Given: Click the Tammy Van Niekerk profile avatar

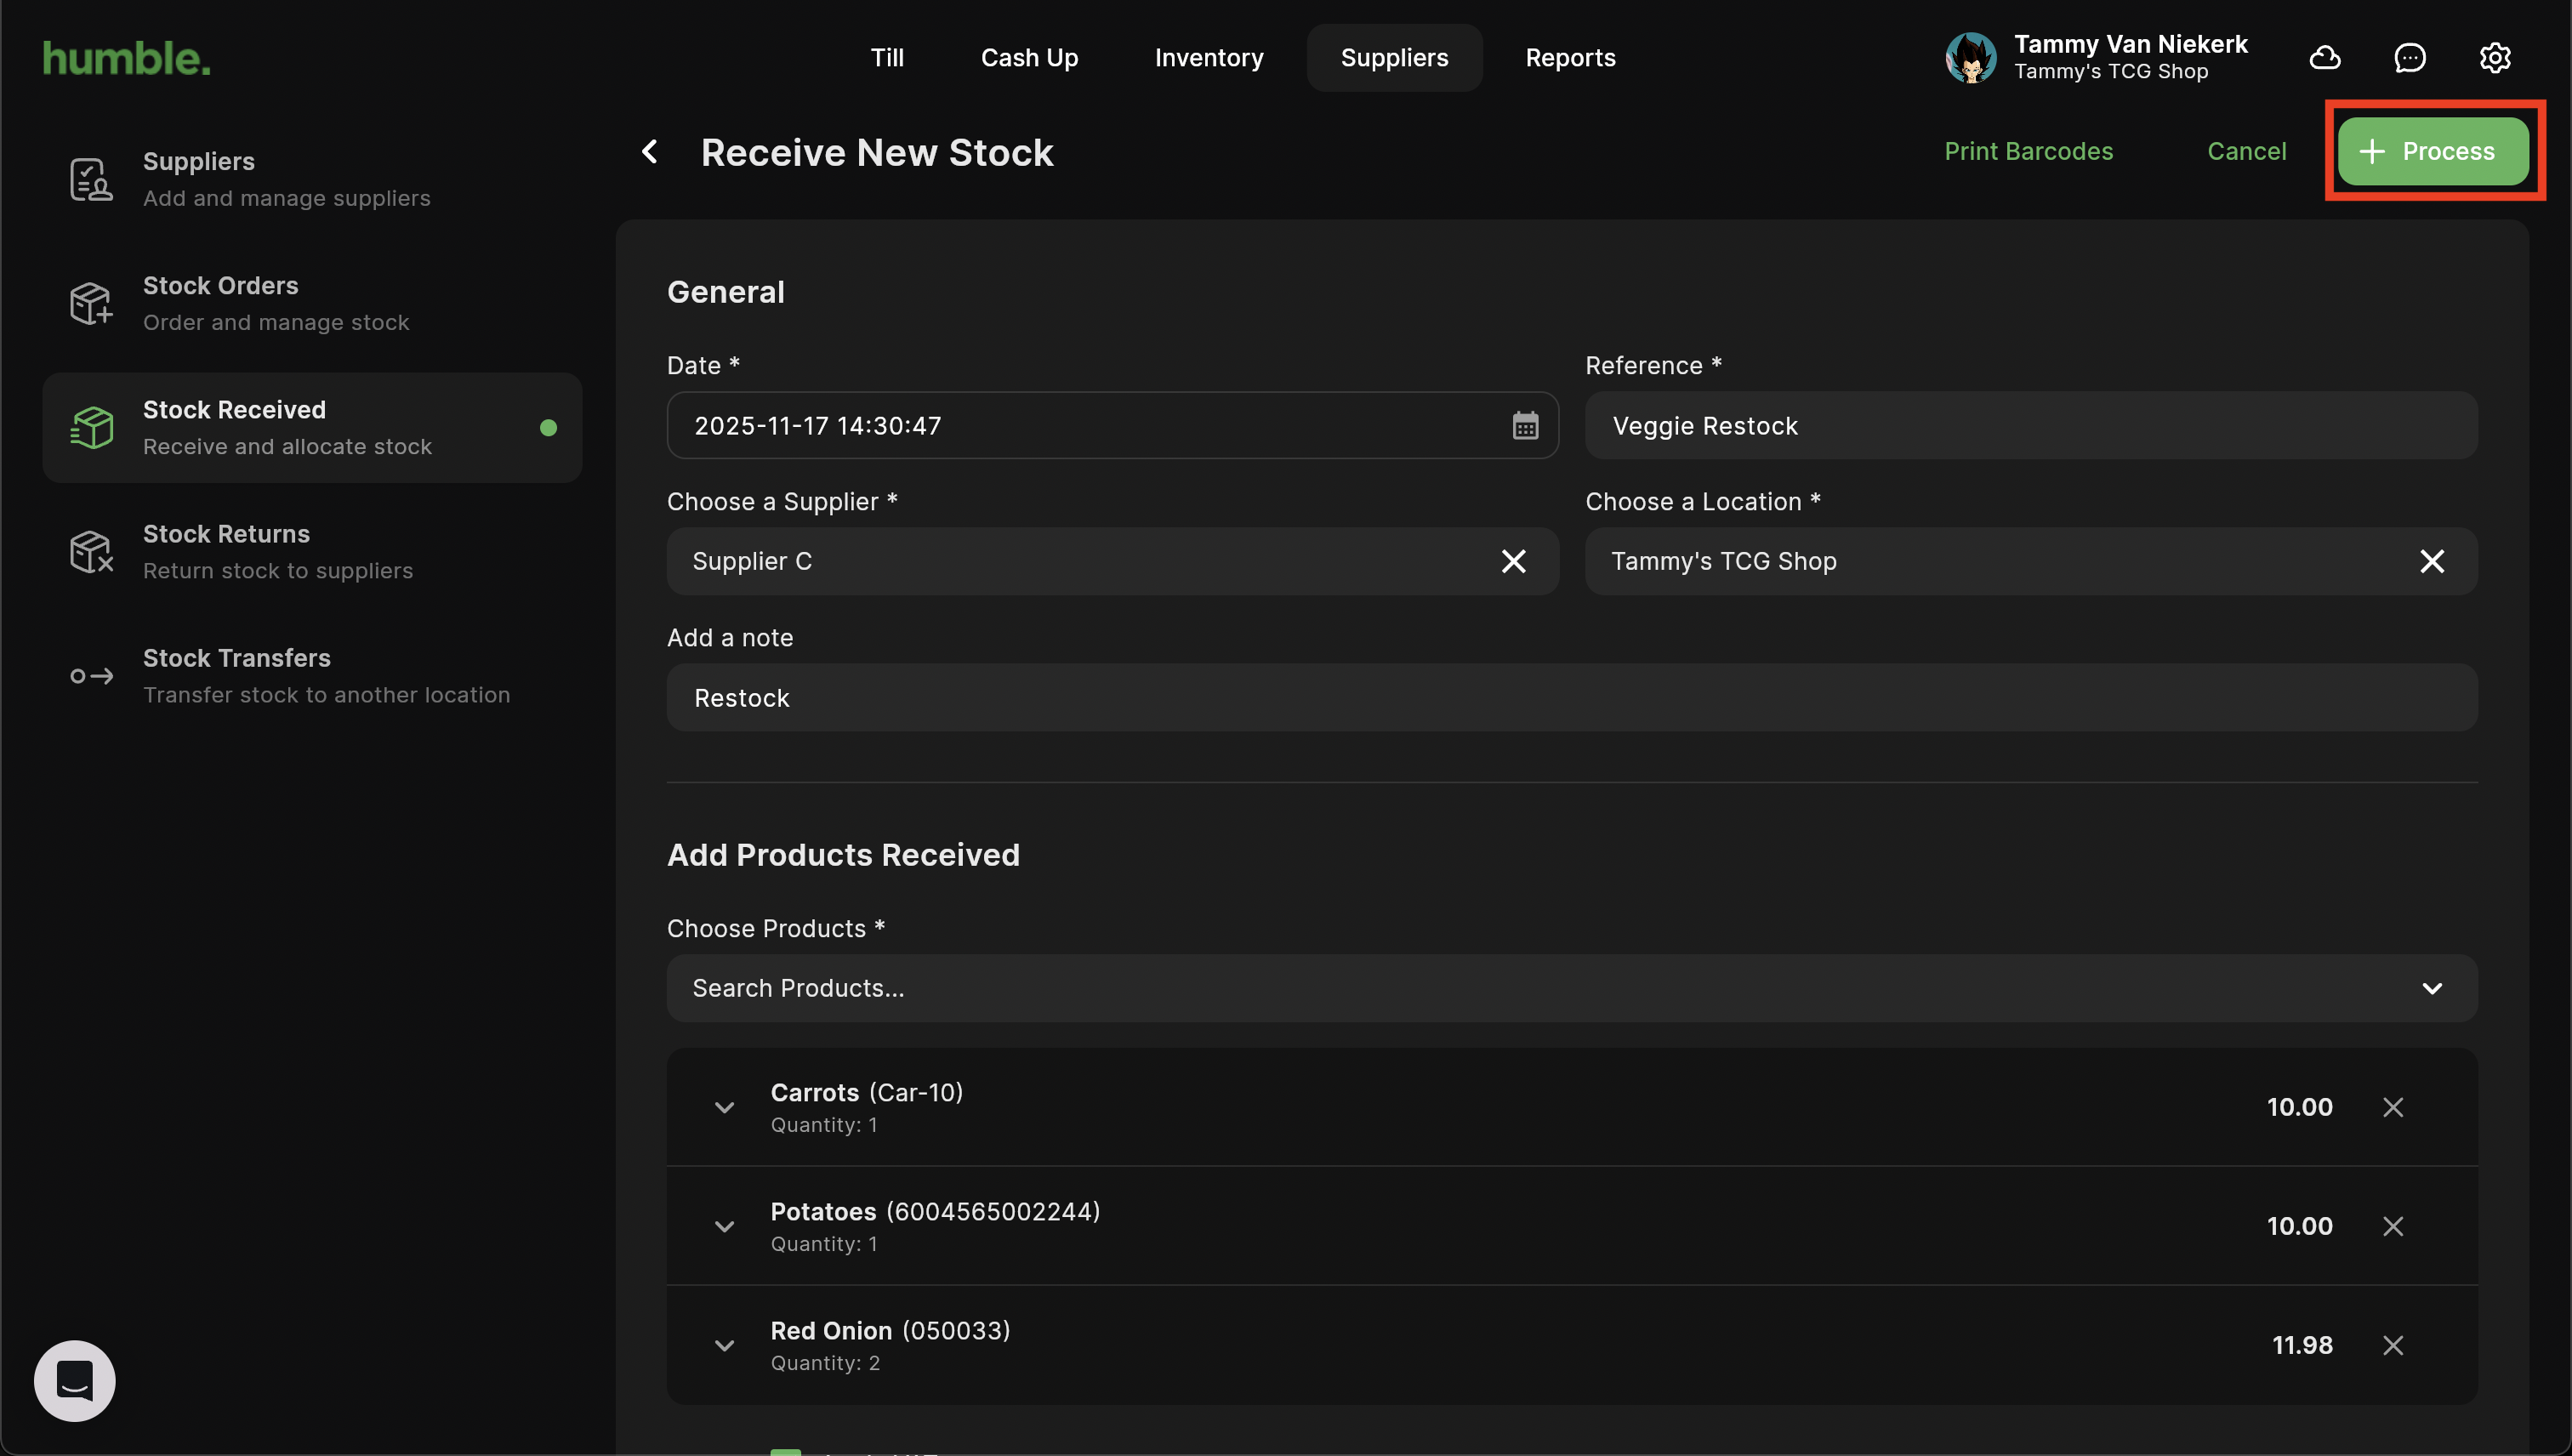Looking at the screenshot, I should coord(1970,58).
